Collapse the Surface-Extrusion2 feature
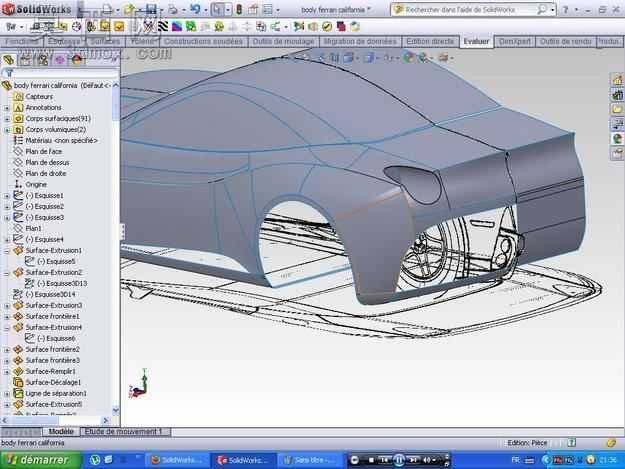Image resolution: width=625 pixels, height=469 pixels. tap(7, 273)
